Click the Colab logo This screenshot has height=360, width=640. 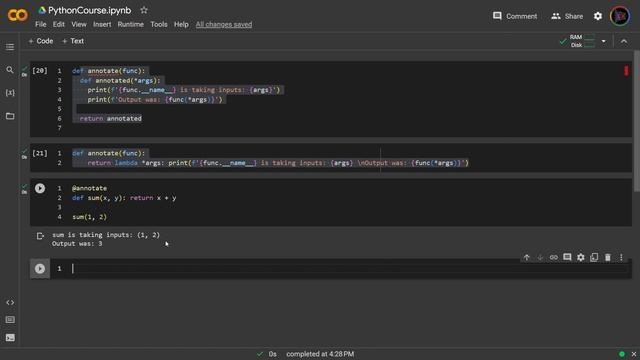click(x=18, y=15)
